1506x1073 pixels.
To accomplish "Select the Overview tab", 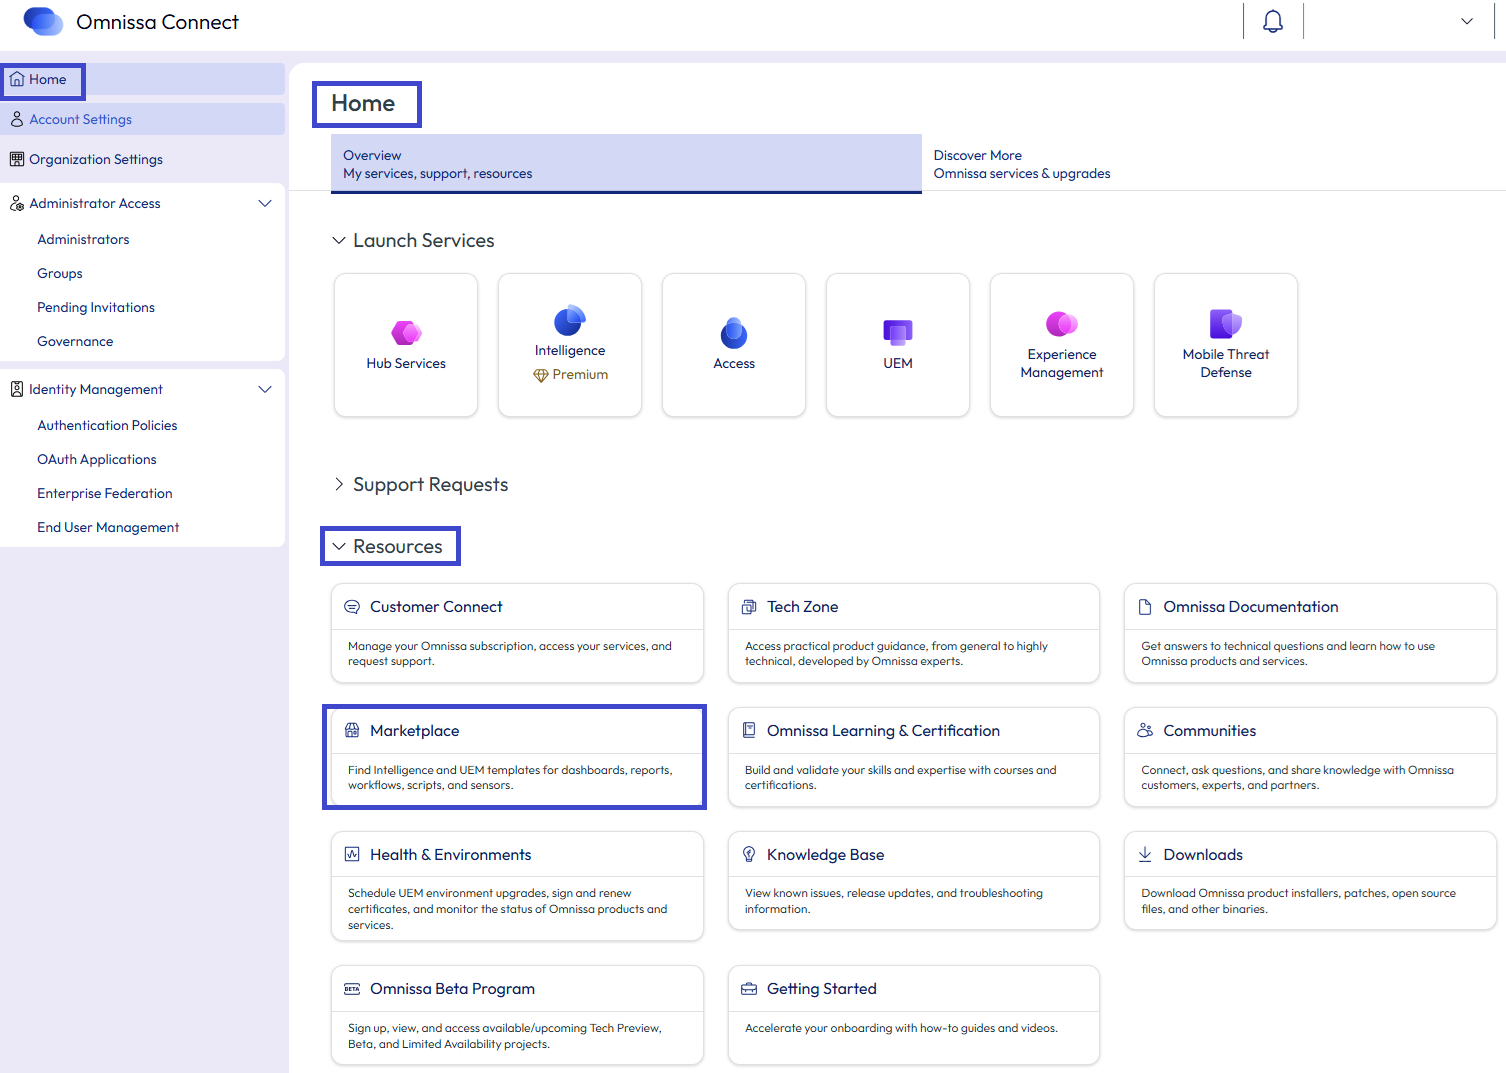I will pyautogui.click(x=626, y=164).
